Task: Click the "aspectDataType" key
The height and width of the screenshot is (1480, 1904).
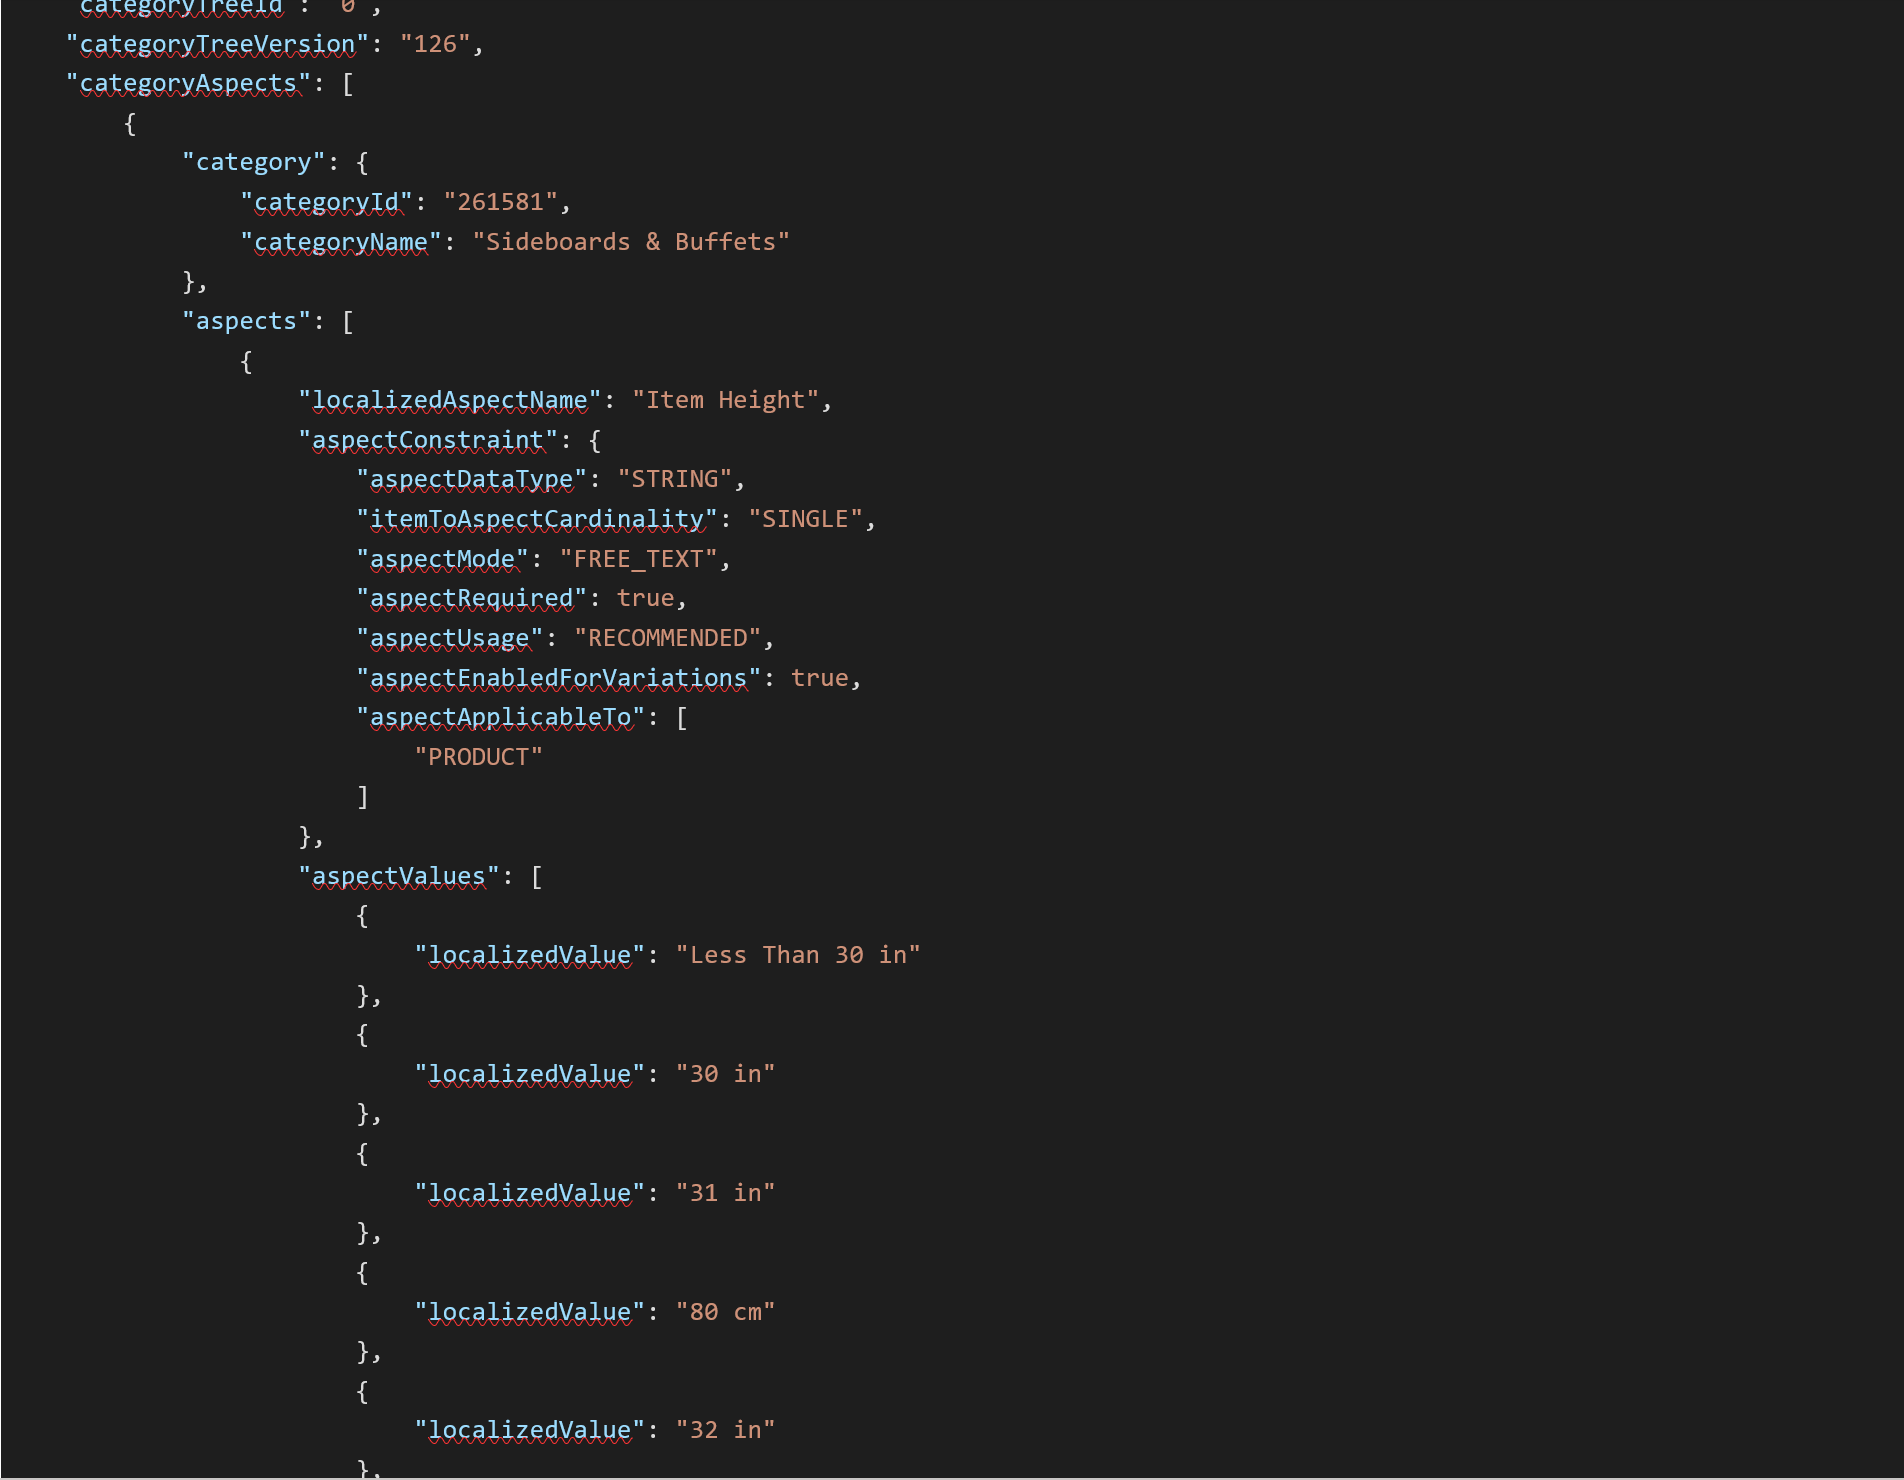Action: (x=472, y=479)
